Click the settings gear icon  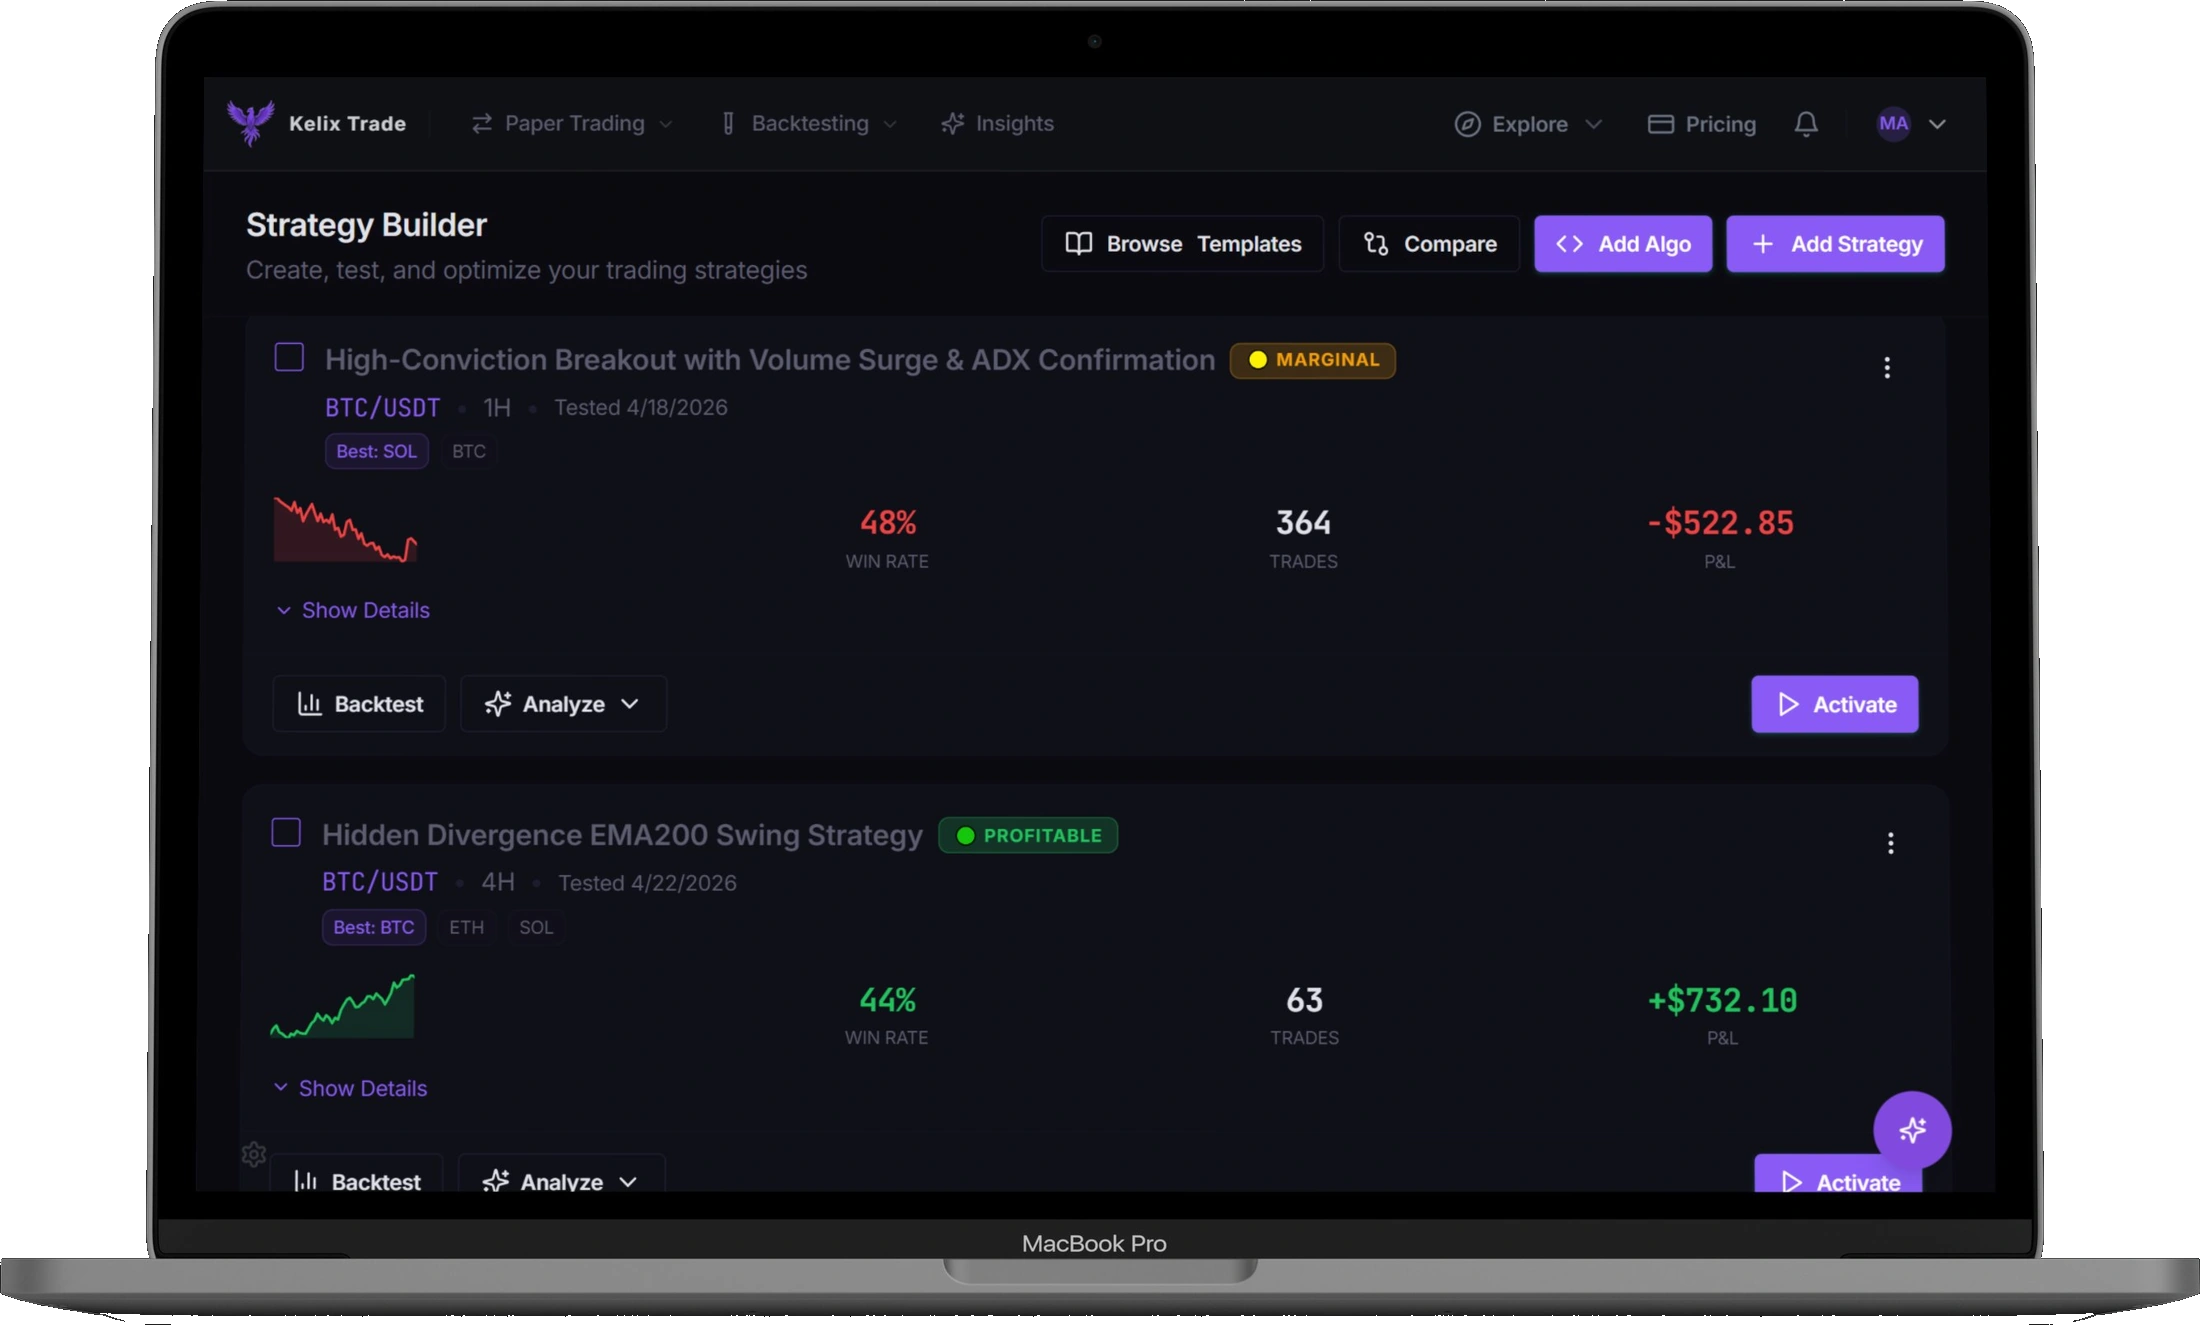tap(254, 1155)
